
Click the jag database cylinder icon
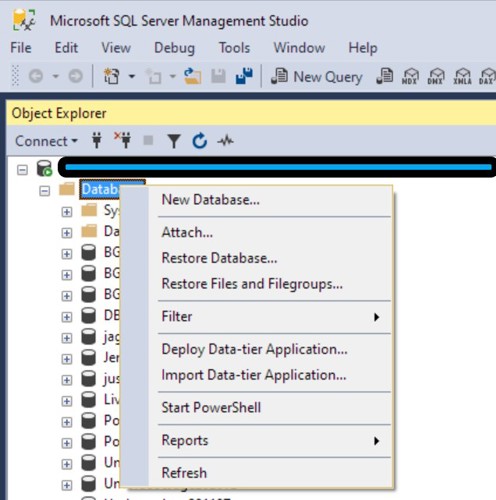click(x=89, y=336)
